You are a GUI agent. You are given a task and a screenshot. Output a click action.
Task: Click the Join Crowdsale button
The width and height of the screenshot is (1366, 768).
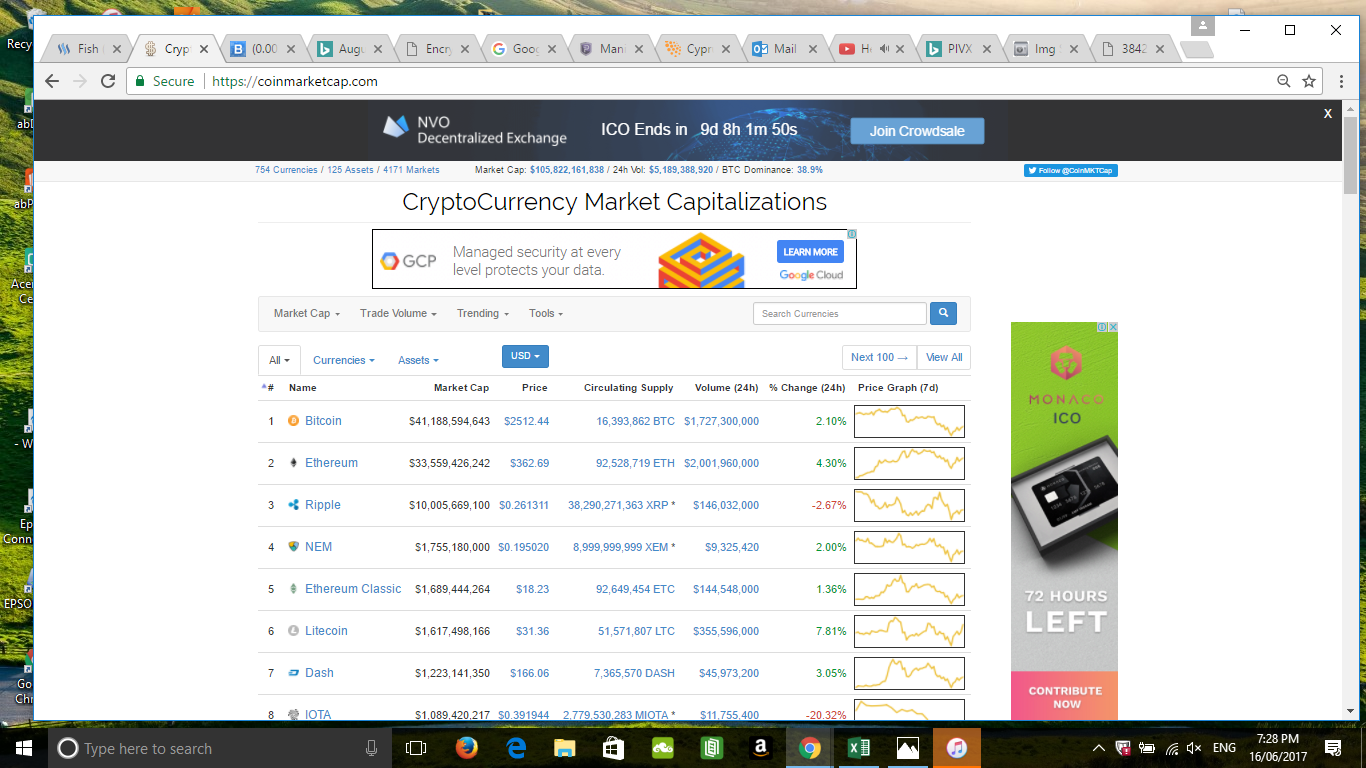coord(917,131)
